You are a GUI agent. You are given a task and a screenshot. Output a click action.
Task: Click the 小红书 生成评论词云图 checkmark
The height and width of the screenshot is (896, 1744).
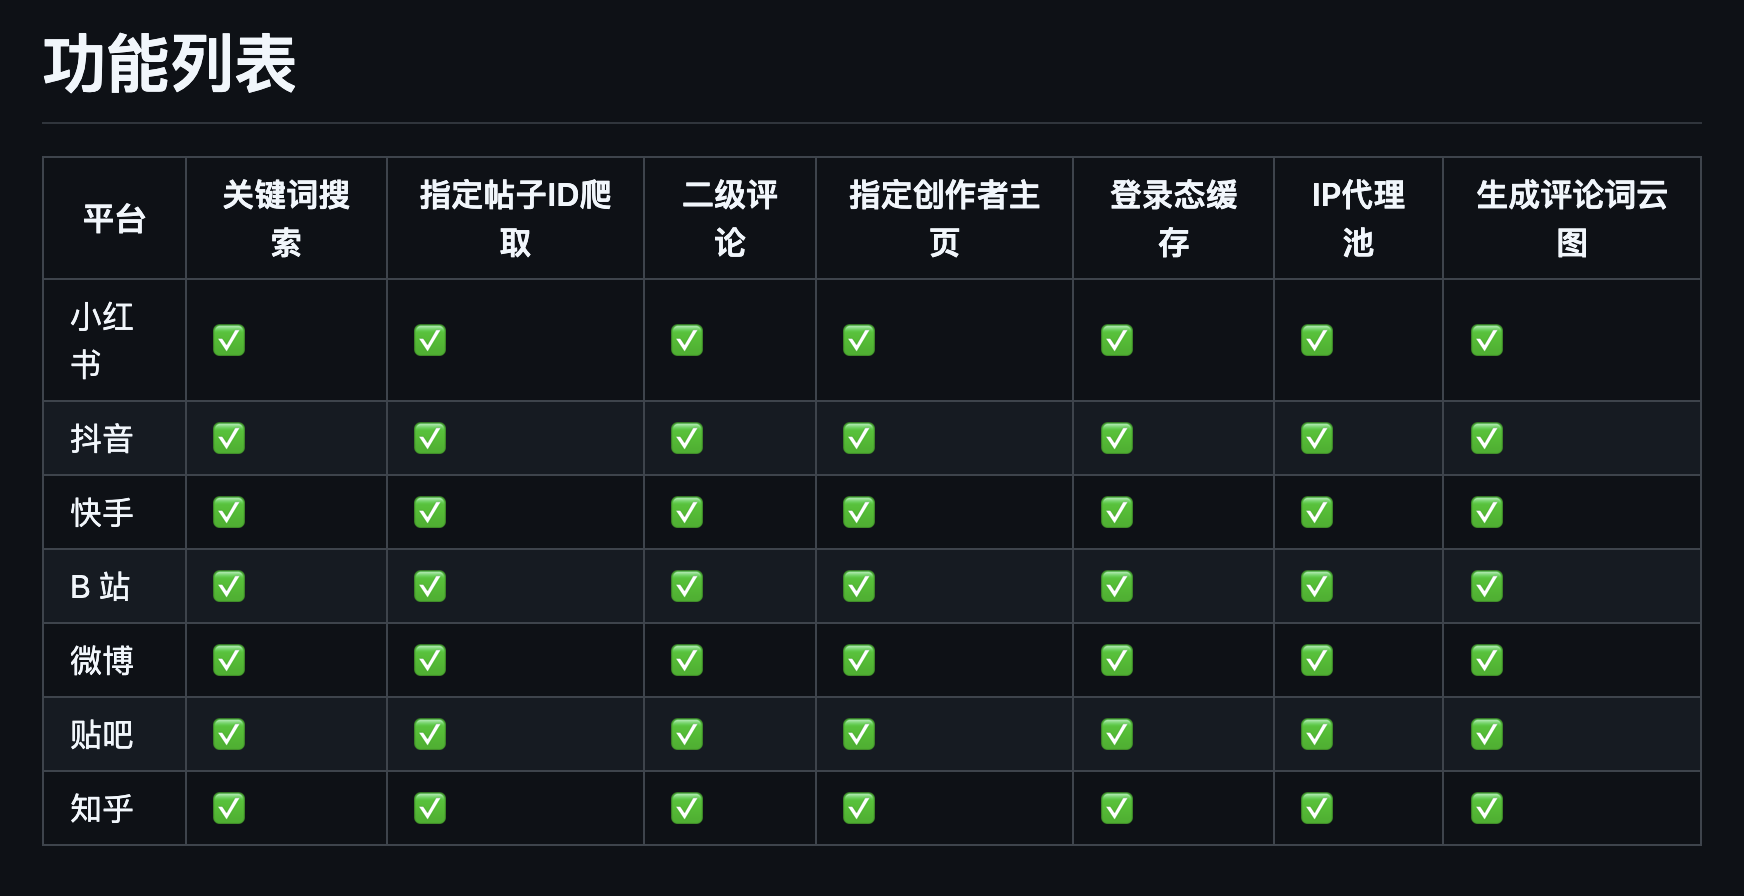(1487, 340)
